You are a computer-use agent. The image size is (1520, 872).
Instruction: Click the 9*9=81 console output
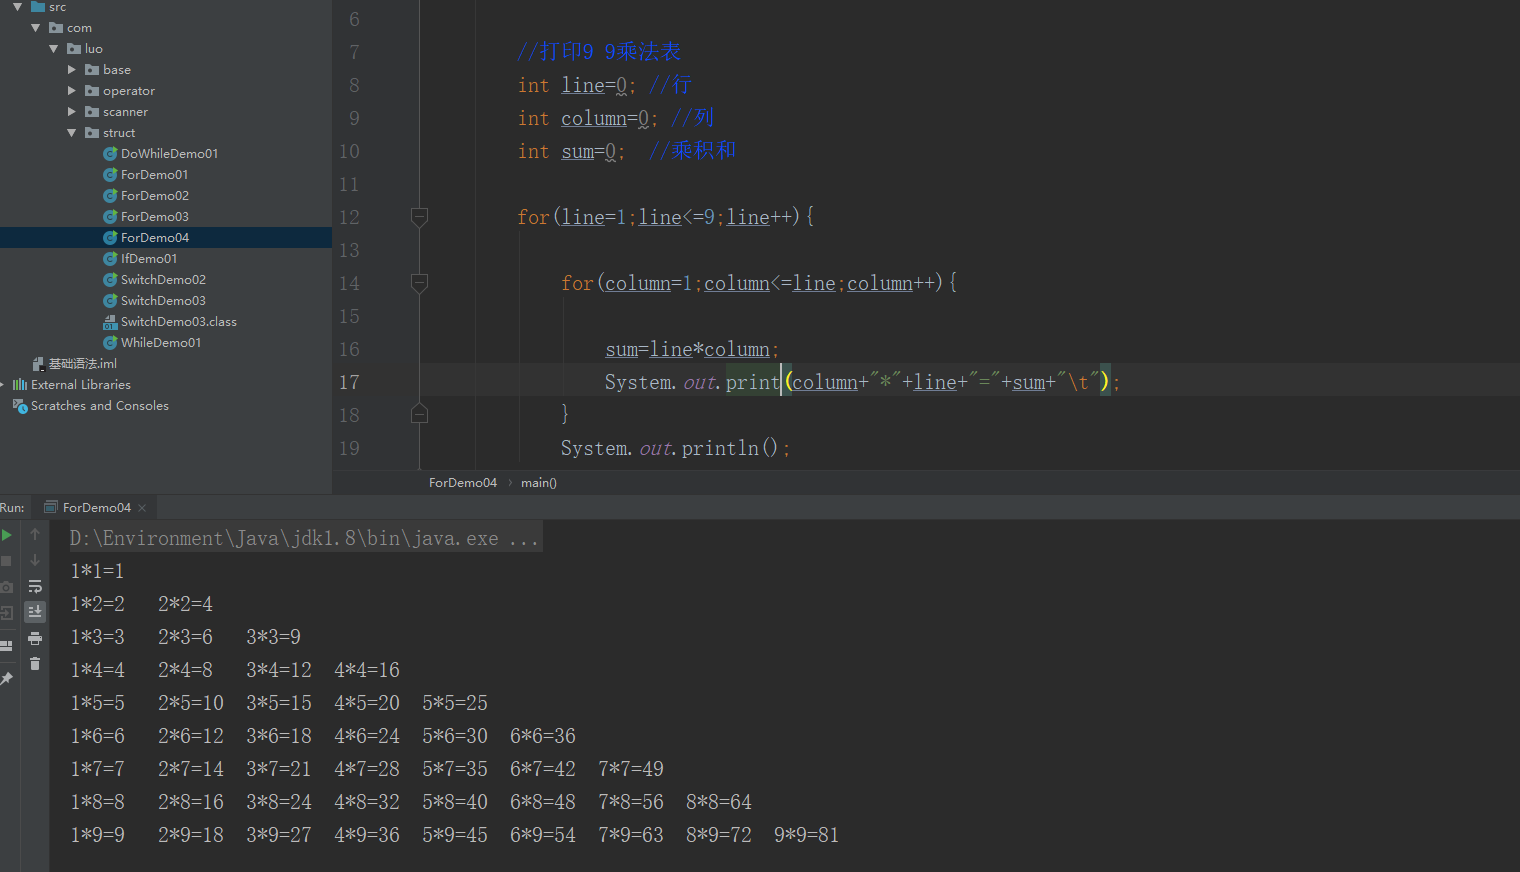(x=807, y=835)
